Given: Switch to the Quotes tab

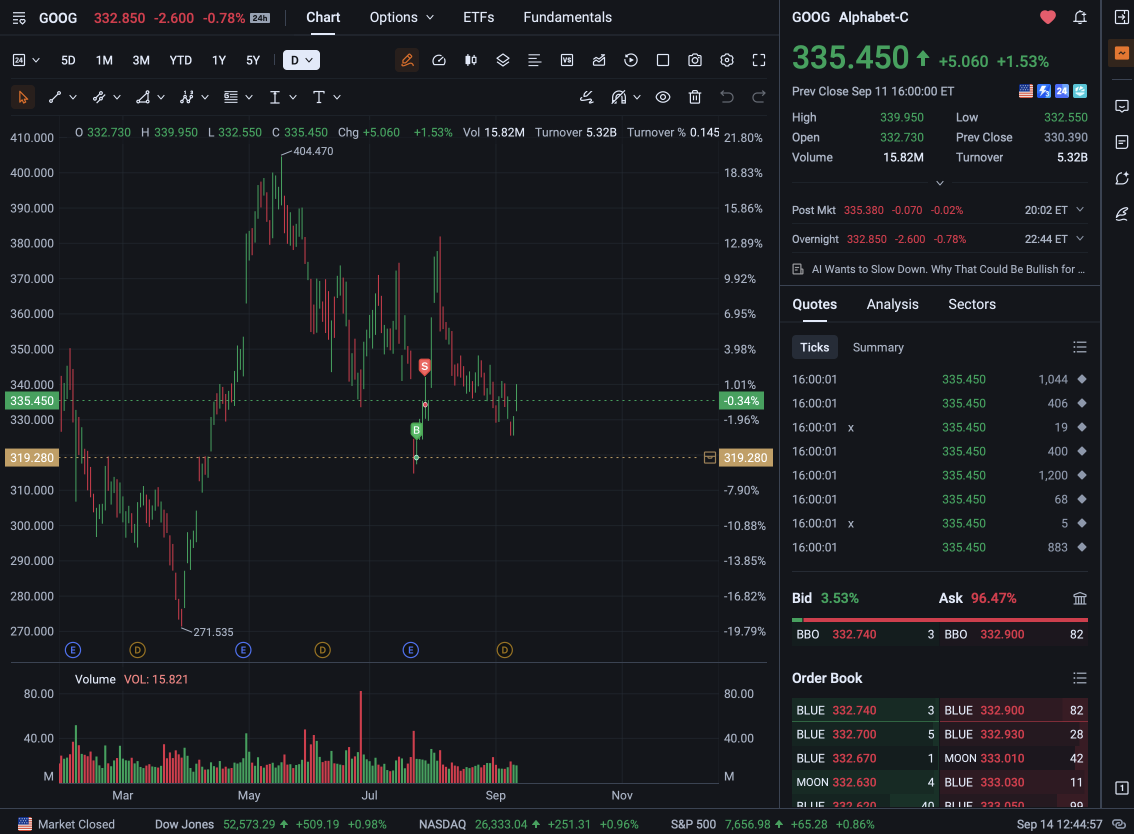Looking at the screenshot, I should (814, 305).
